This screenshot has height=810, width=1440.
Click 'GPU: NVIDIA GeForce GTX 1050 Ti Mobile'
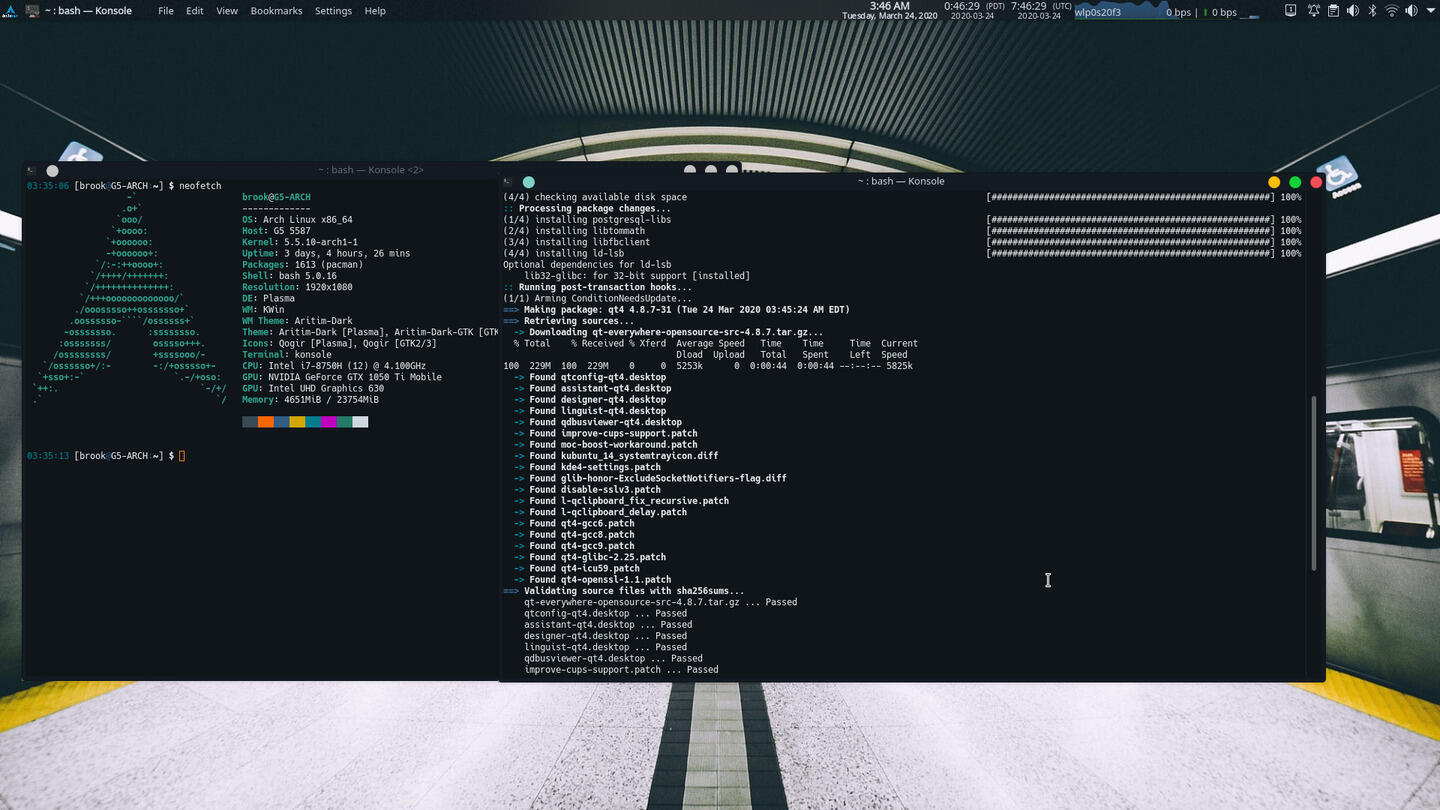pos(342,377)
